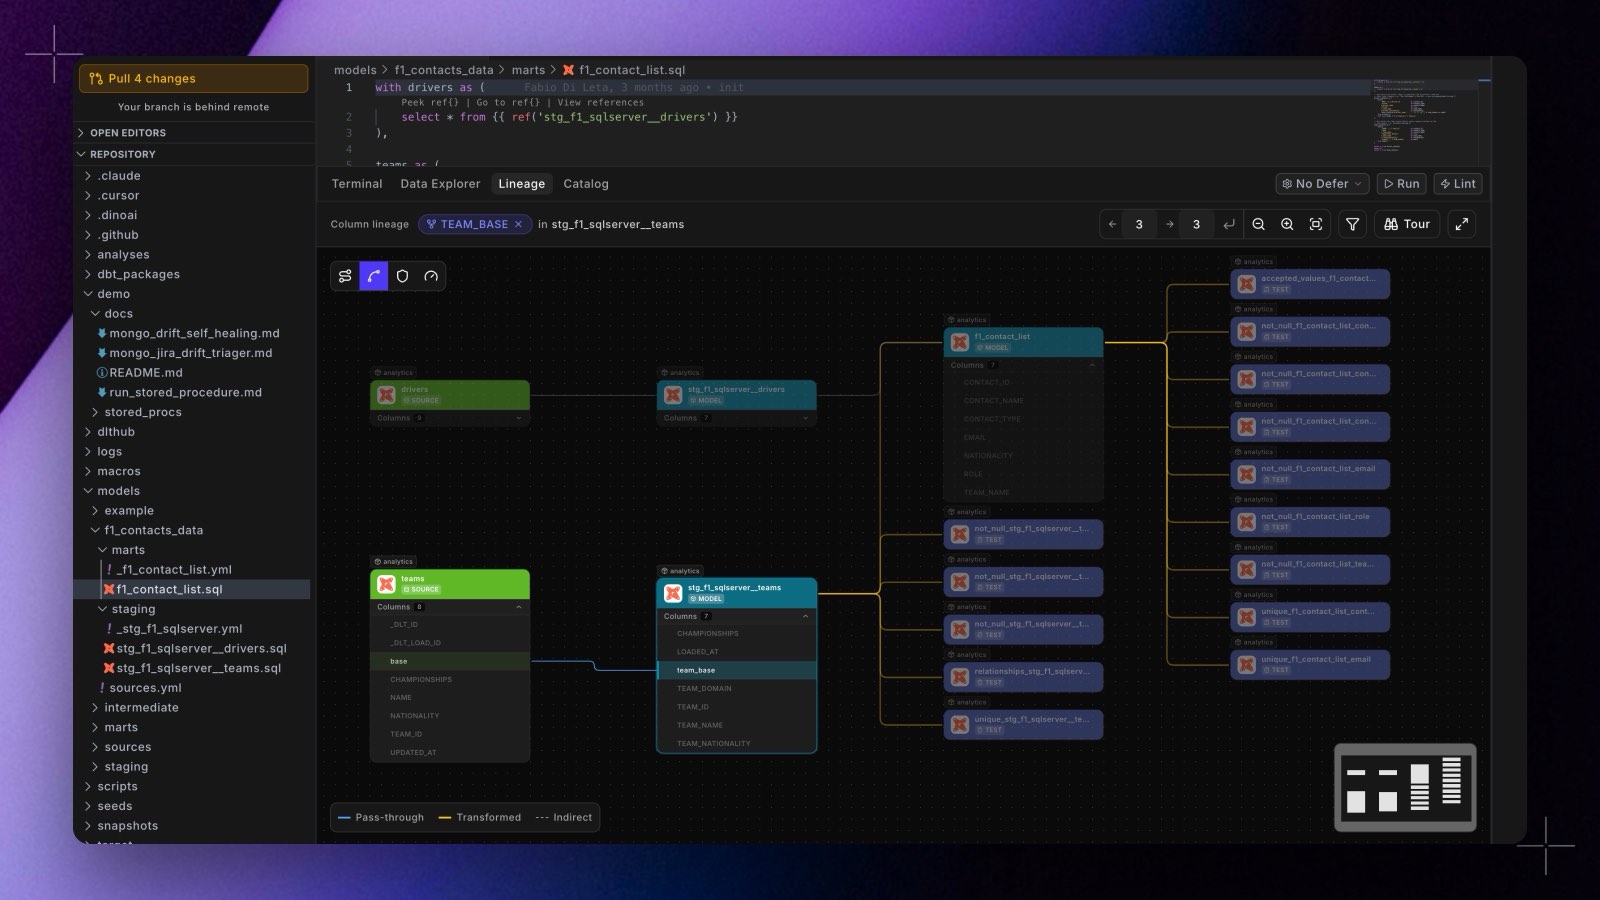
Task: Expand stg_f1_sqlserver__drivers Columns list
Action: [806, 418]
